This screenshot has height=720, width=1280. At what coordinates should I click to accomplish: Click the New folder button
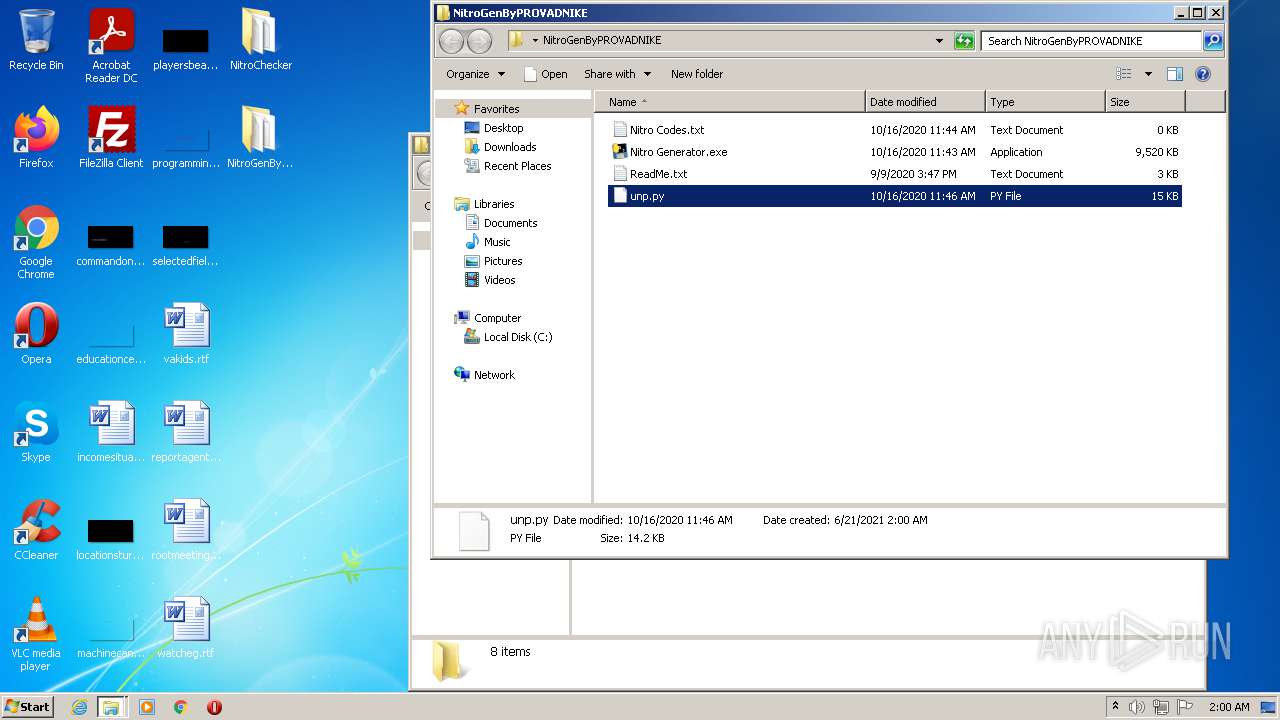697,74
